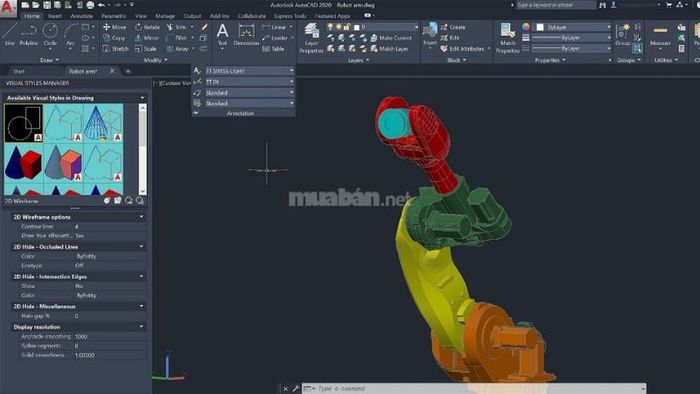Open Layer Properties manager
This screenshot has height=394, width=700.
311,38
